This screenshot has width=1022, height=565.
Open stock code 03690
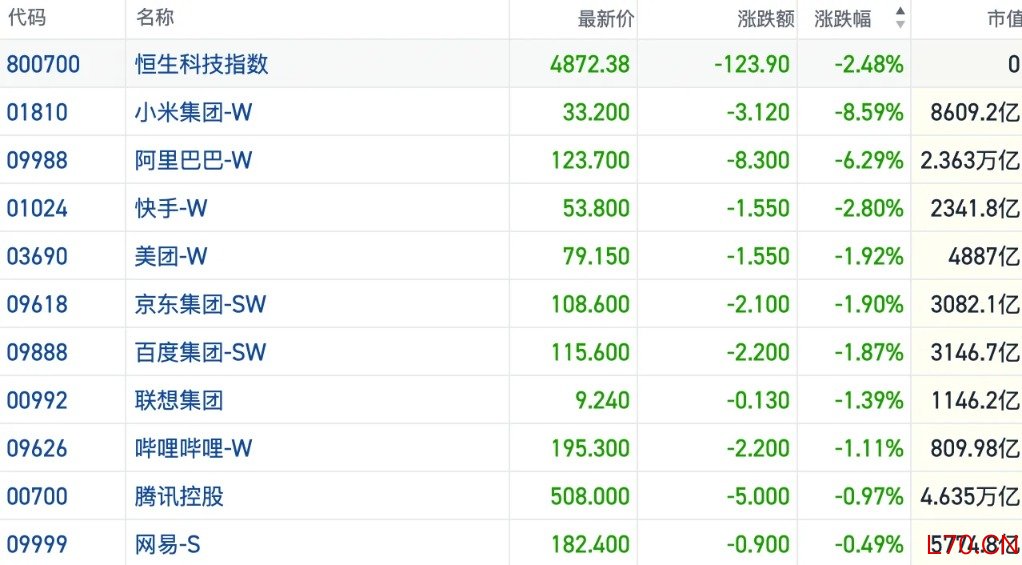(x=37, y=256)
